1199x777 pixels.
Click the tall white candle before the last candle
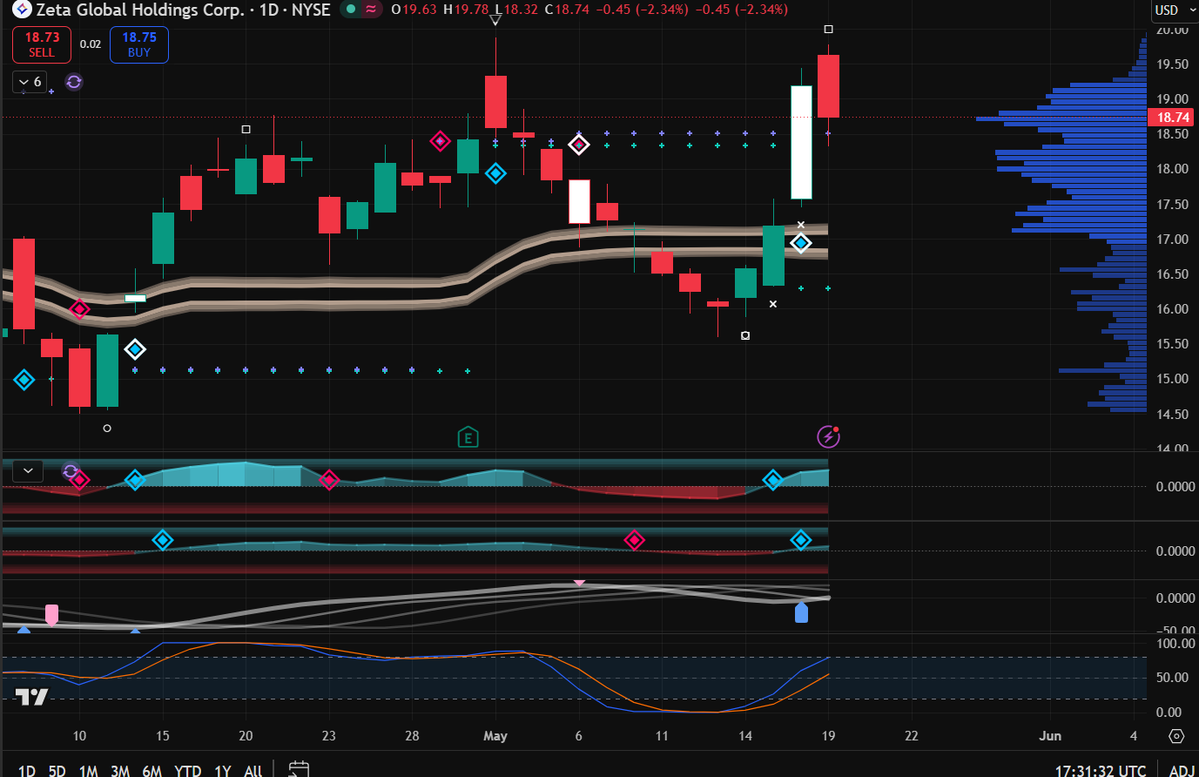(801, 142)
